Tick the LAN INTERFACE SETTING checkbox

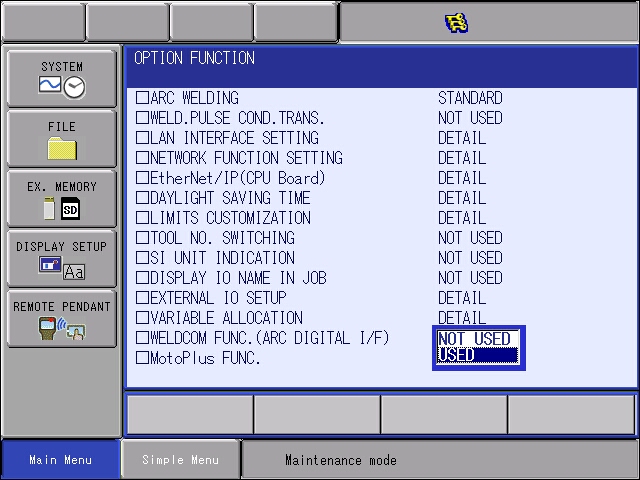pyautogui.click(x=142, y=138)
